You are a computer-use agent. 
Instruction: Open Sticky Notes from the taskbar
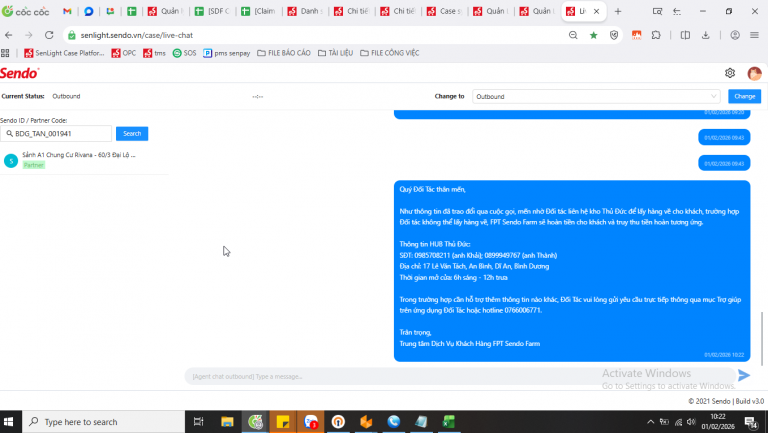pyautogui.click(x=283, y=421)
